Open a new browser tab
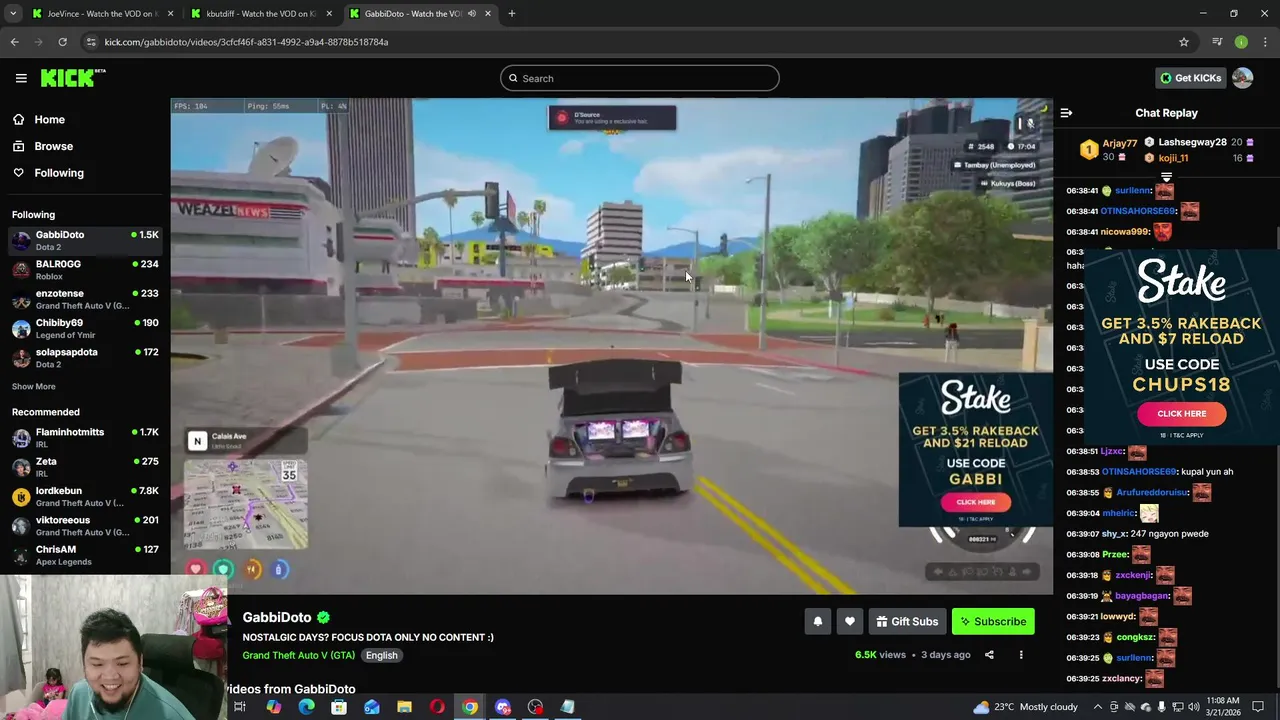1280x720 pixels. [511, 14]
